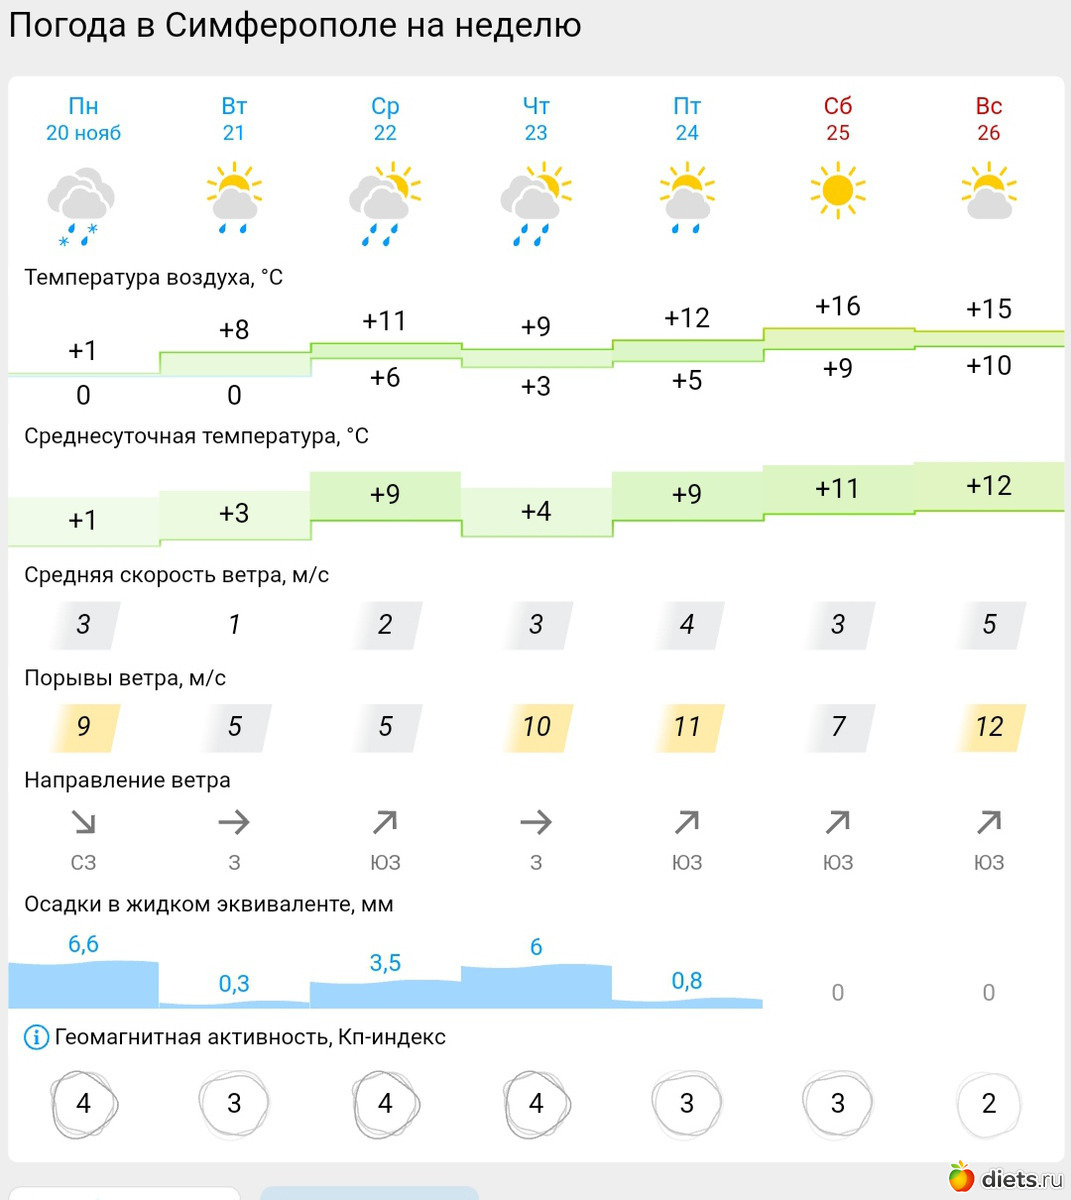The width and height of the screenshot is (1071, 1200).
Task: Click Monday's northwest wind direction arrow
Action: click(x=83, y=823)
